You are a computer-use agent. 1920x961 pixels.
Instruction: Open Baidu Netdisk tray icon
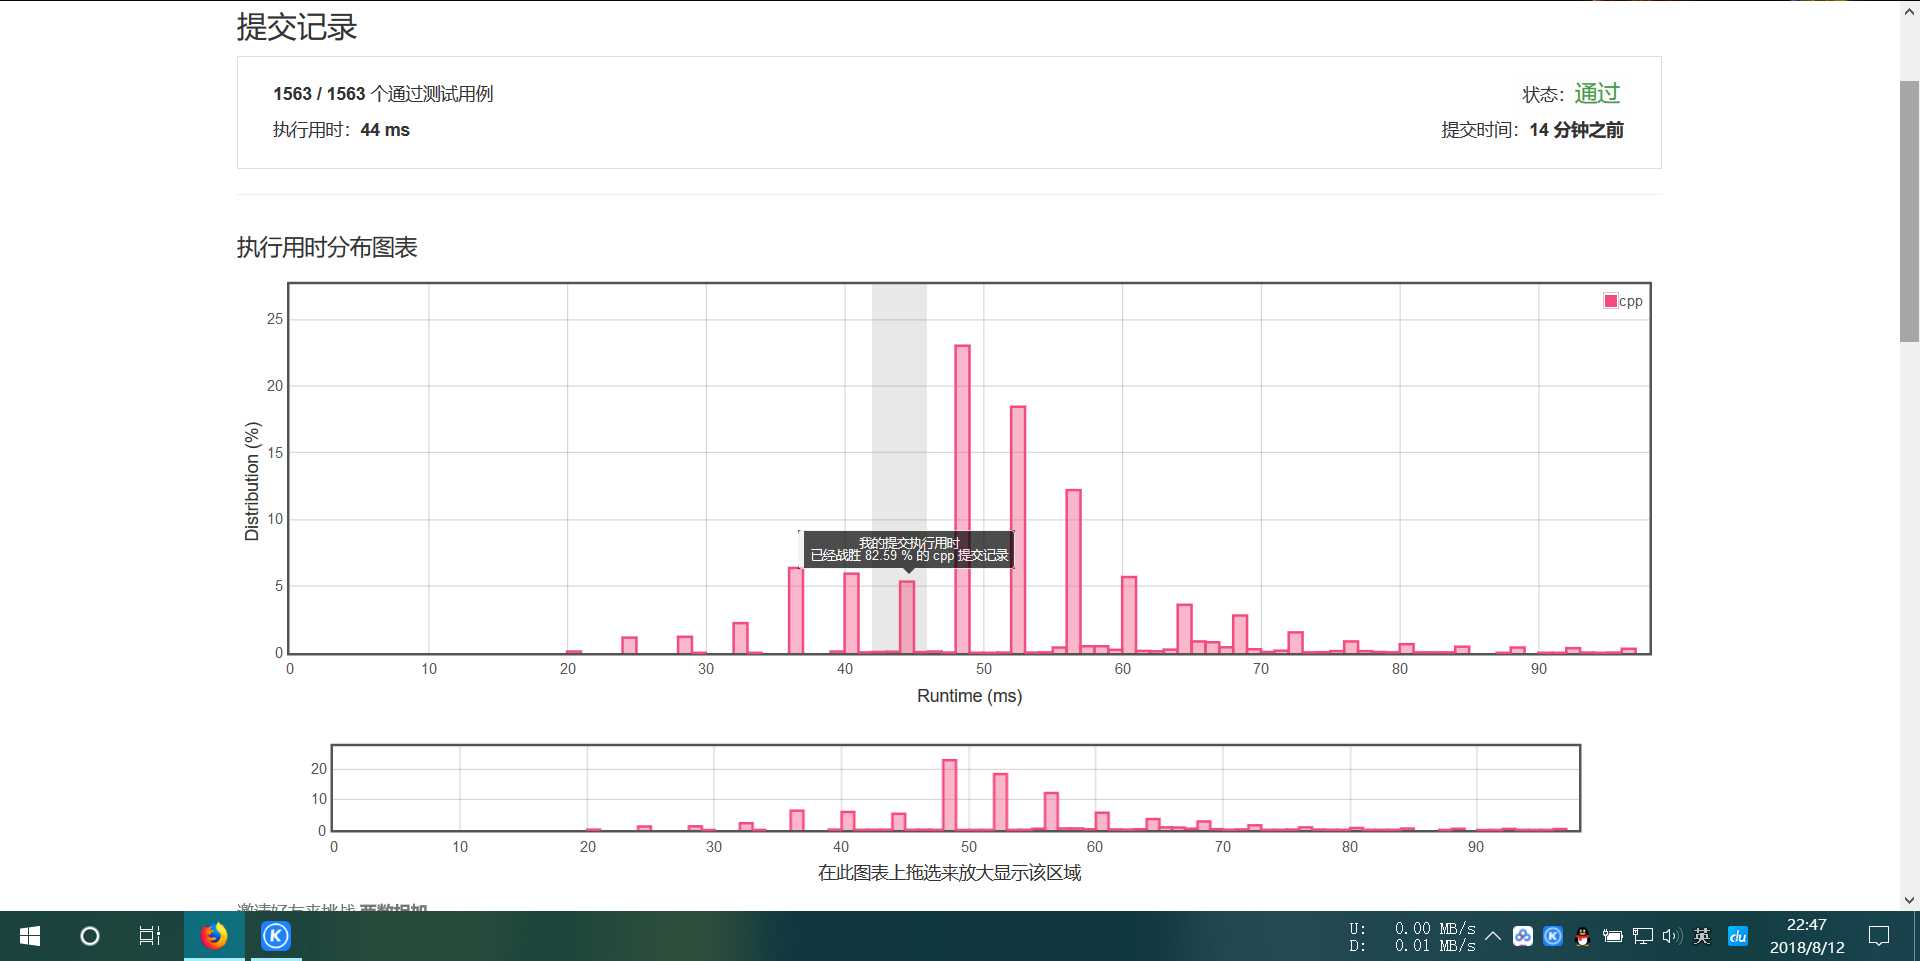[x=1523, y=936]
